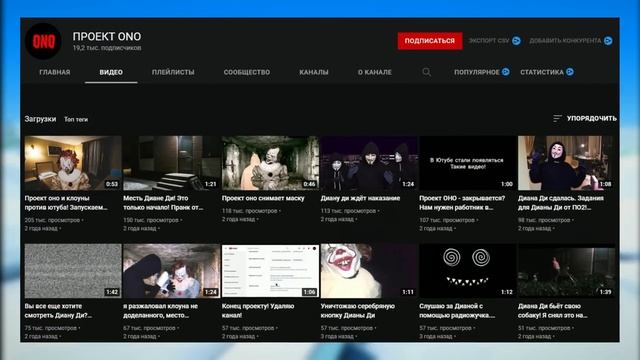Click the '67 тыс. просмотров' view count
The height and width of the screenshot is (360, 640).
(149, 328)
